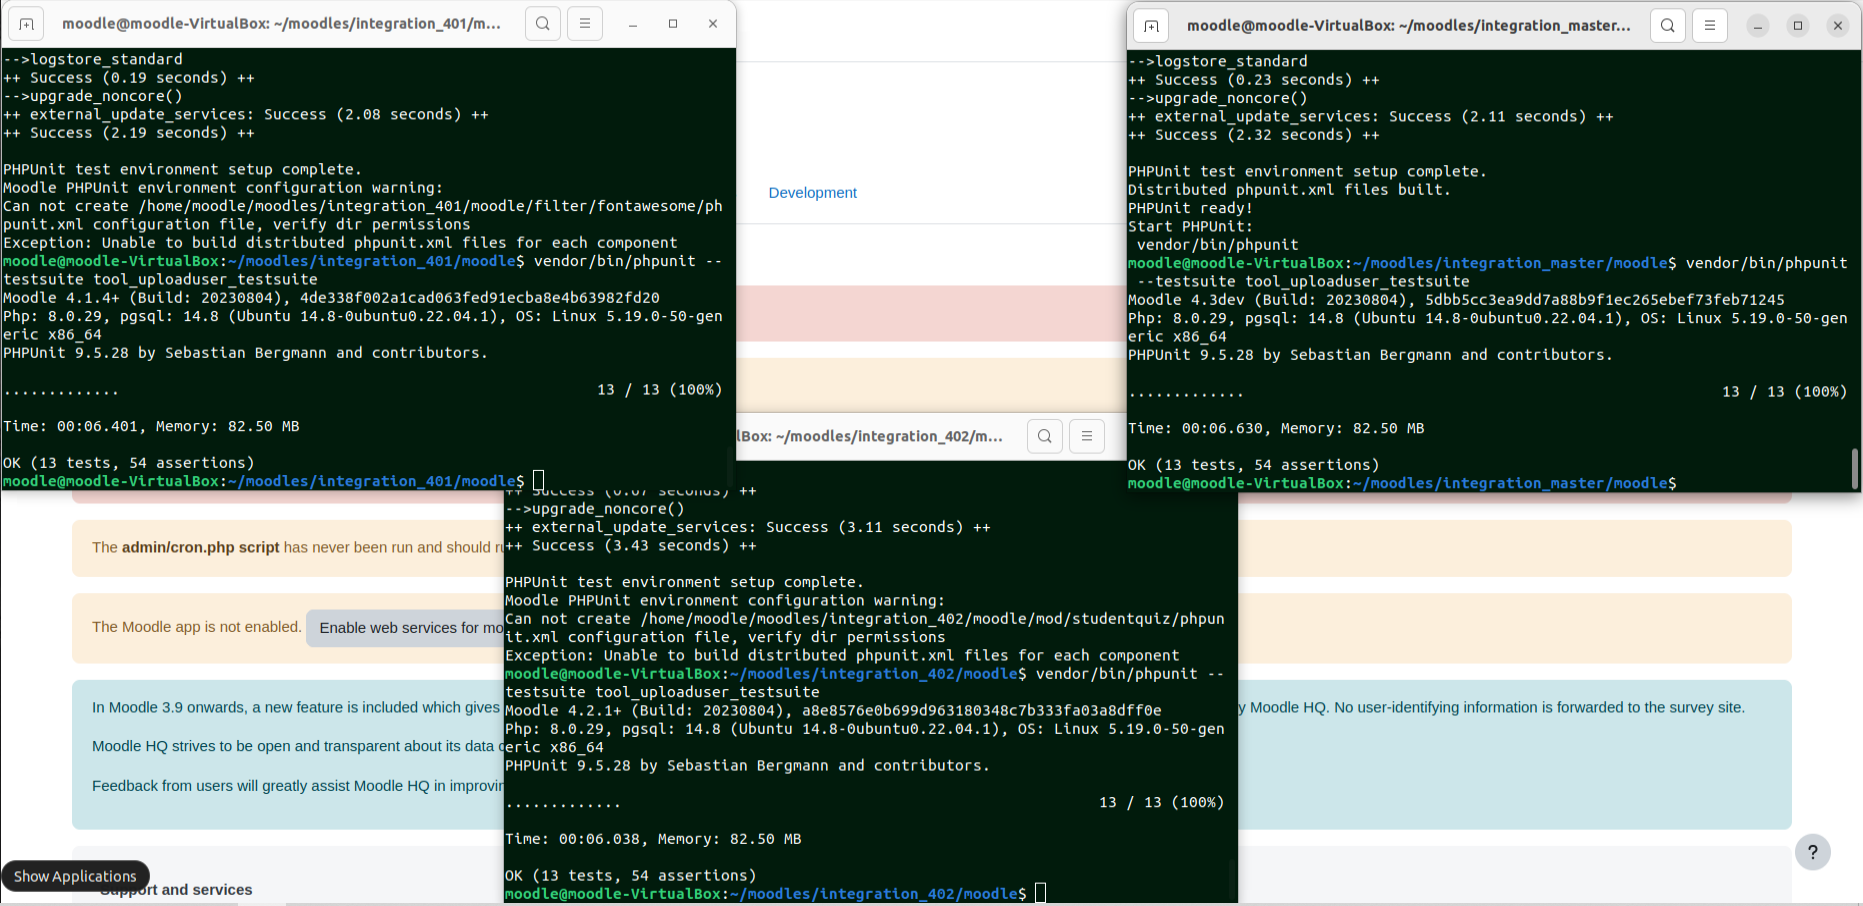The height and width of the screenshot is (906, 1863).
Task: Click search icon in integration_402 terminal
Action: [1045, 436]
